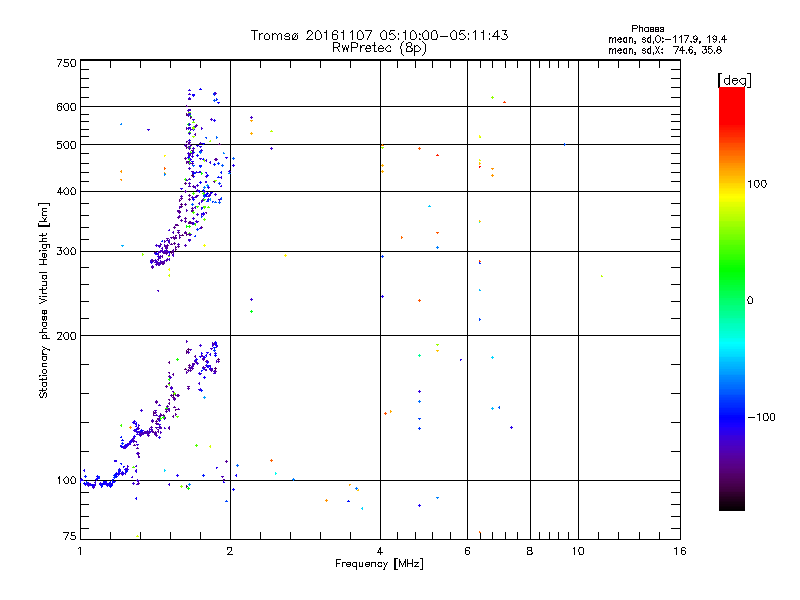Click the colorbar '0' tick label

pyautogui.click(x=749, y=301)
